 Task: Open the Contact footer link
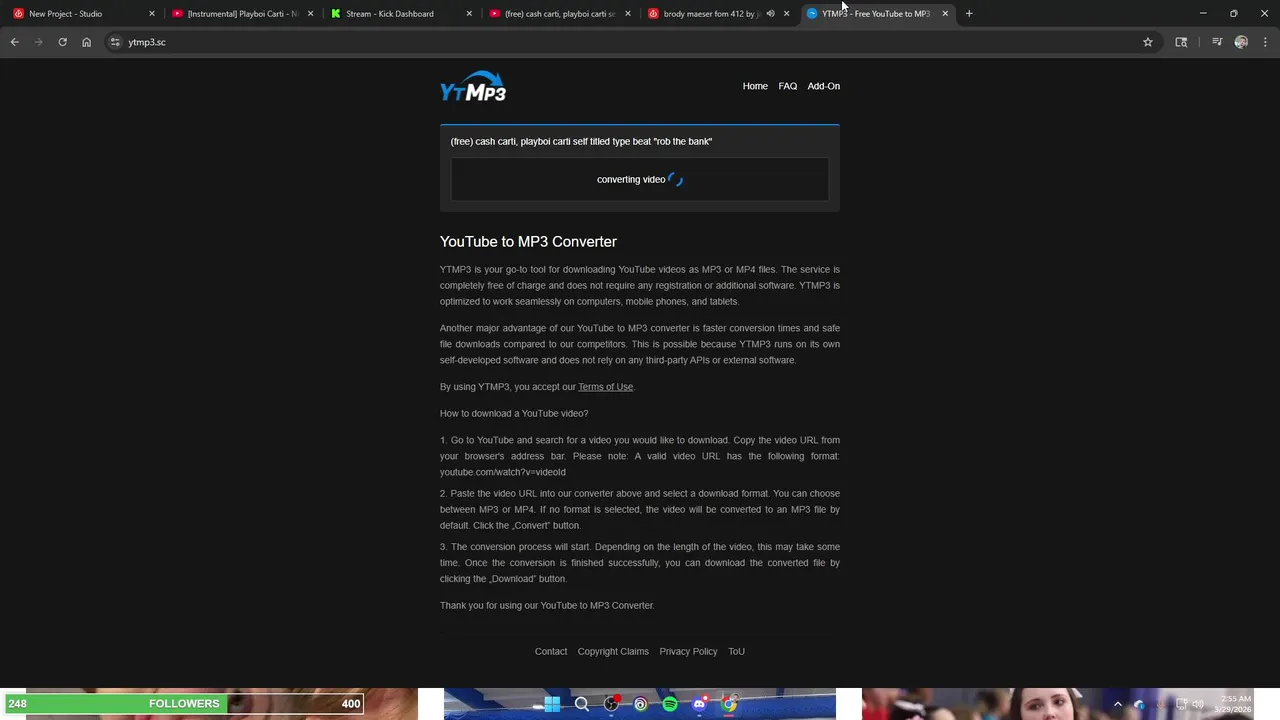coord(551,651)
